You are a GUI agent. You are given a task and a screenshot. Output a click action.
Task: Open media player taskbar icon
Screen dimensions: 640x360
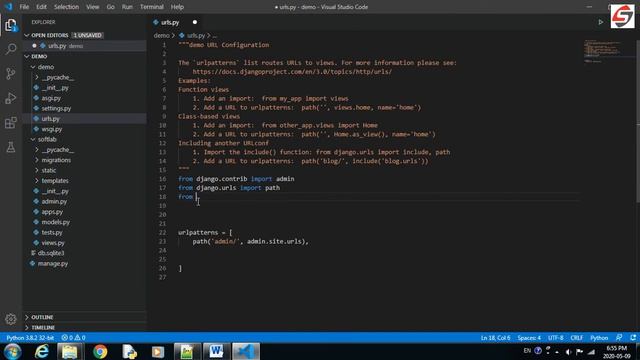158,351
